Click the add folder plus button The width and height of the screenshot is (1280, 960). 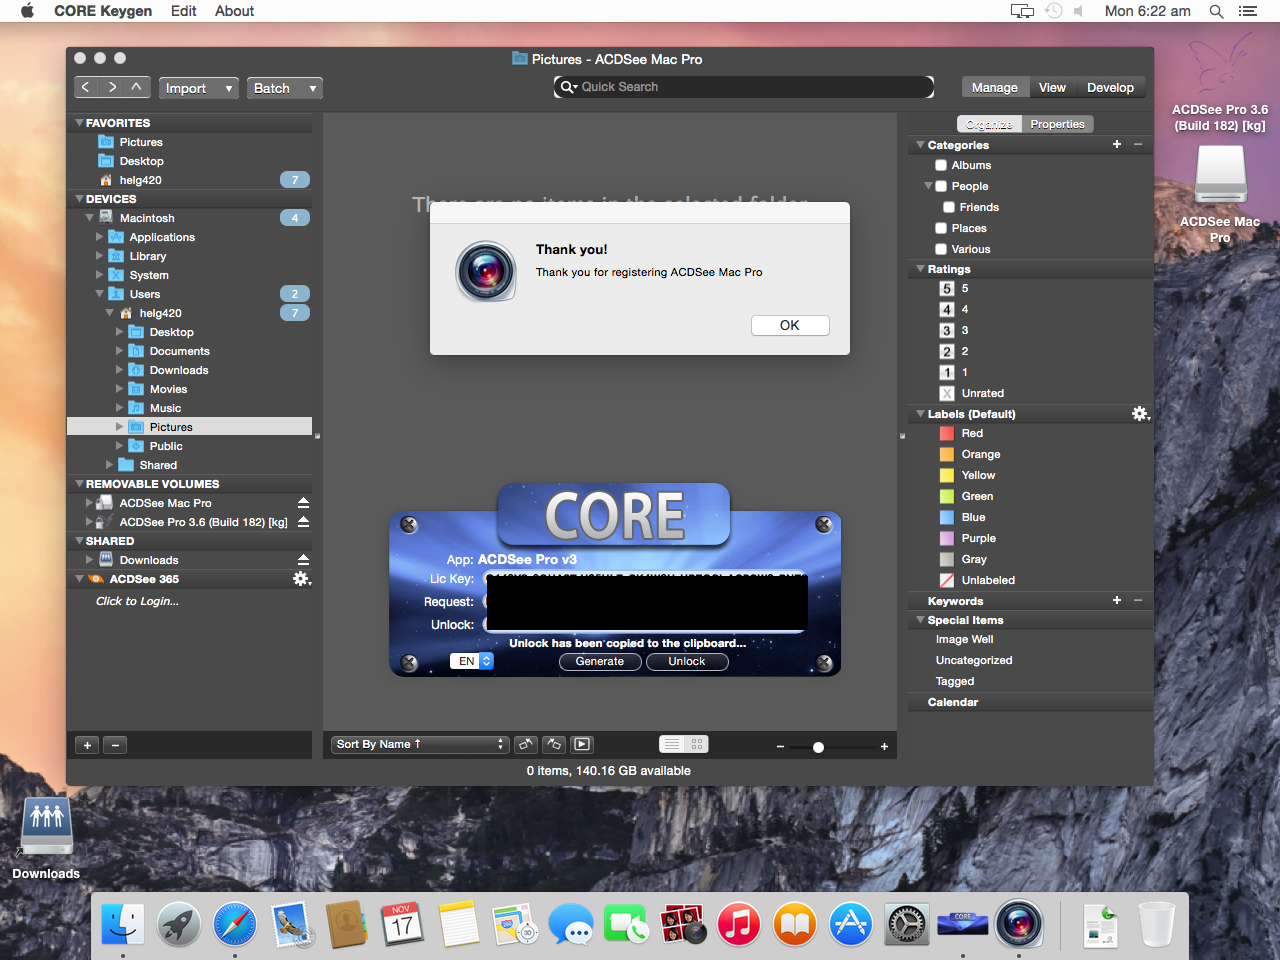point(87,745)
